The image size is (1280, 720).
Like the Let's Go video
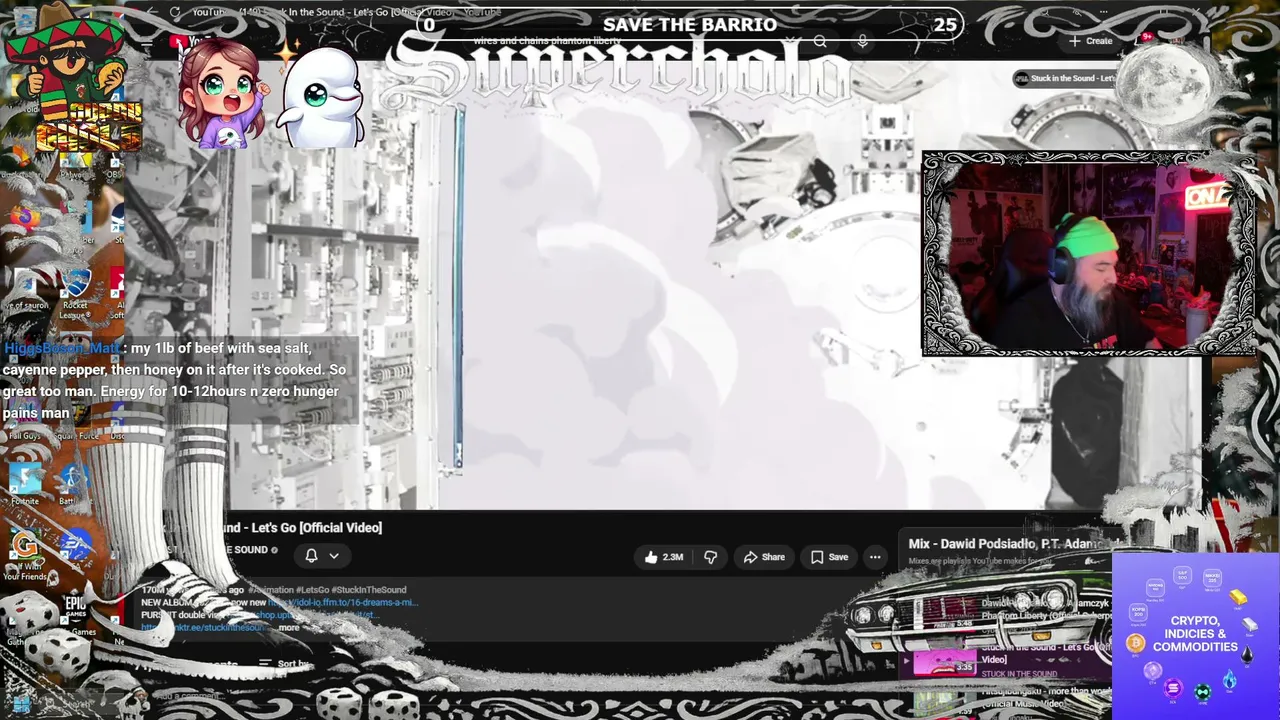pos(664,557)
